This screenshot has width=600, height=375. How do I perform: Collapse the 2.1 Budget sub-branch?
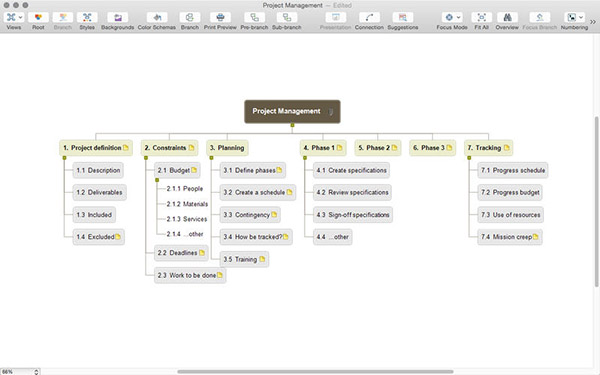point(157,180)
